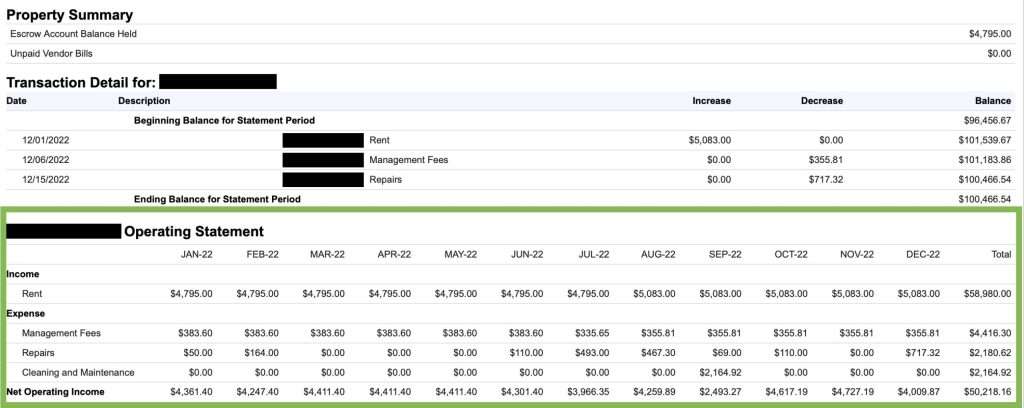Select the Ending Balance for Statement Period label
This screenshot has height=408, width=1024.
point(217,199)
